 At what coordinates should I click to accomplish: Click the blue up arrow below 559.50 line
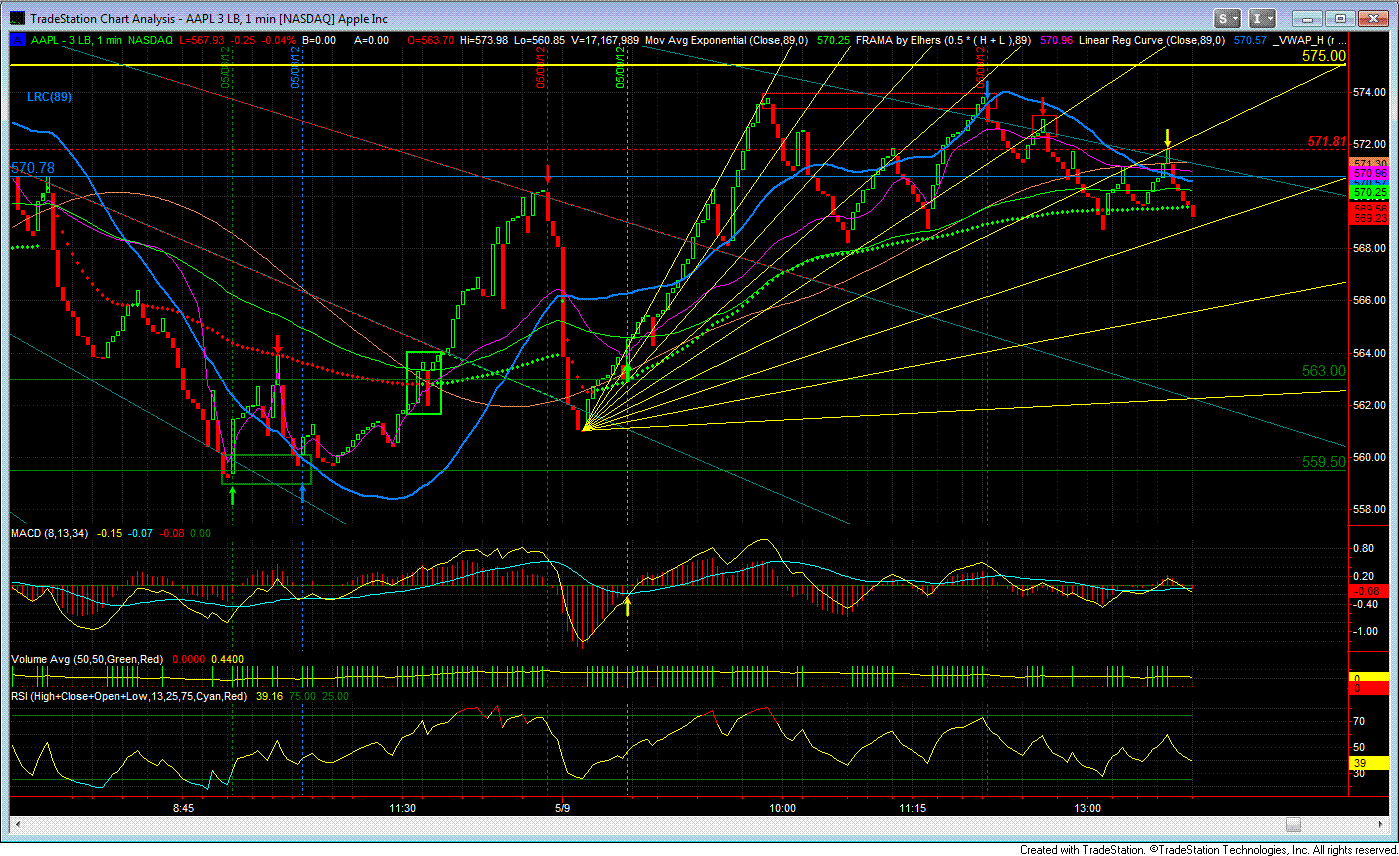[x=302, y=493]
